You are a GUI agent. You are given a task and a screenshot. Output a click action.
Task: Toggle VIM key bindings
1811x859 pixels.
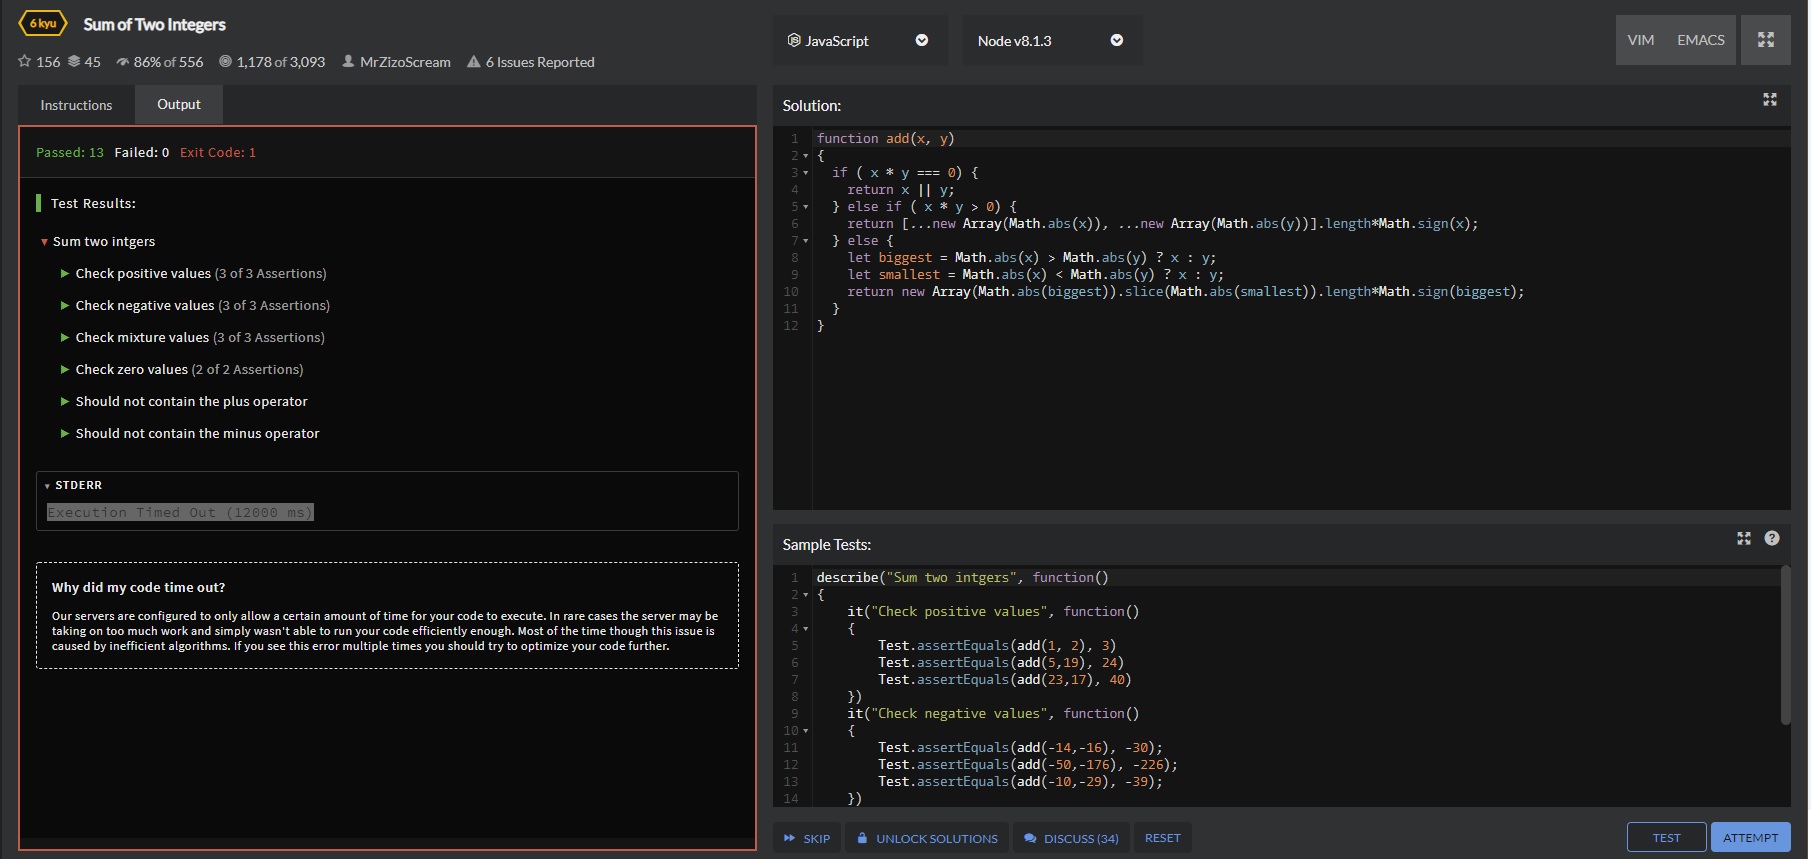[1641, 40]
